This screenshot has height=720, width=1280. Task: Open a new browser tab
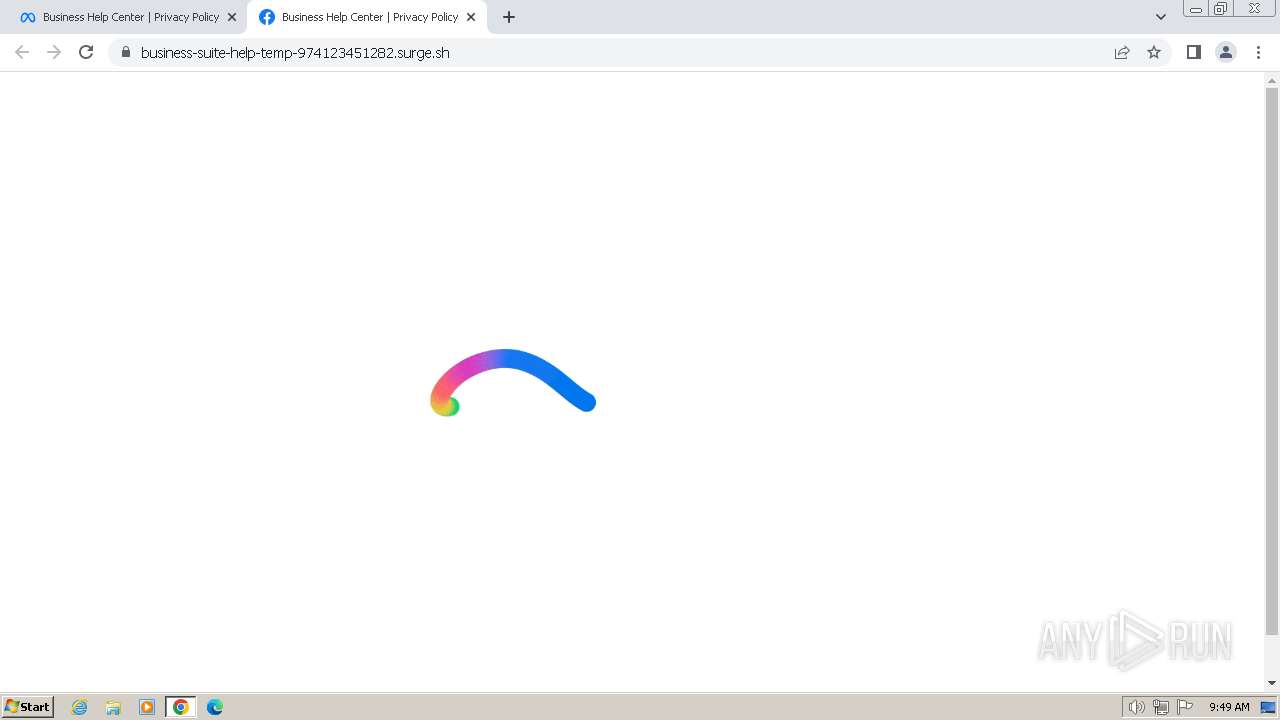click(x=509, y=17)
